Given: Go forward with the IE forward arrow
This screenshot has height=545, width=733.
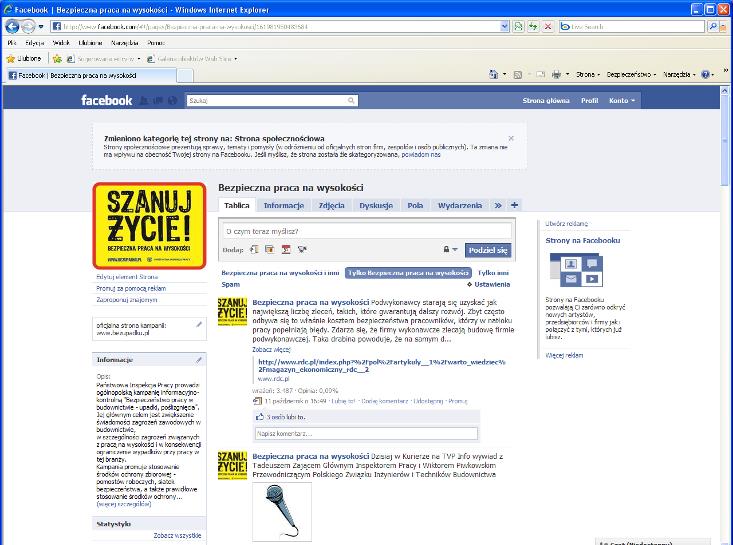Looking at the screenshot, I should (x=28, y=27).
